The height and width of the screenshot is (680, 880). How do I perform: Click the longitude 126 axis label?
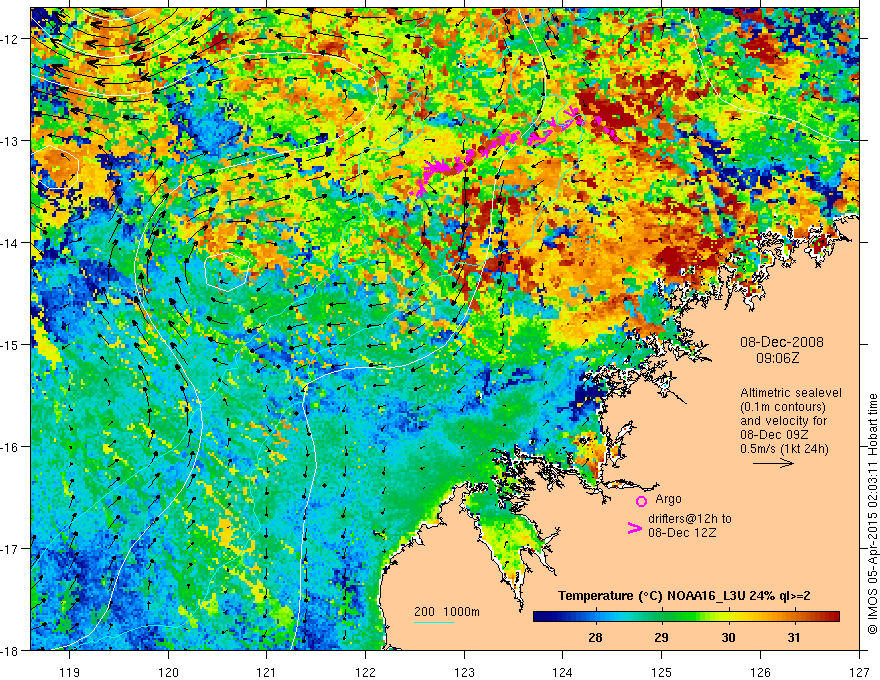pyautogui.click(x=760, y=672)
